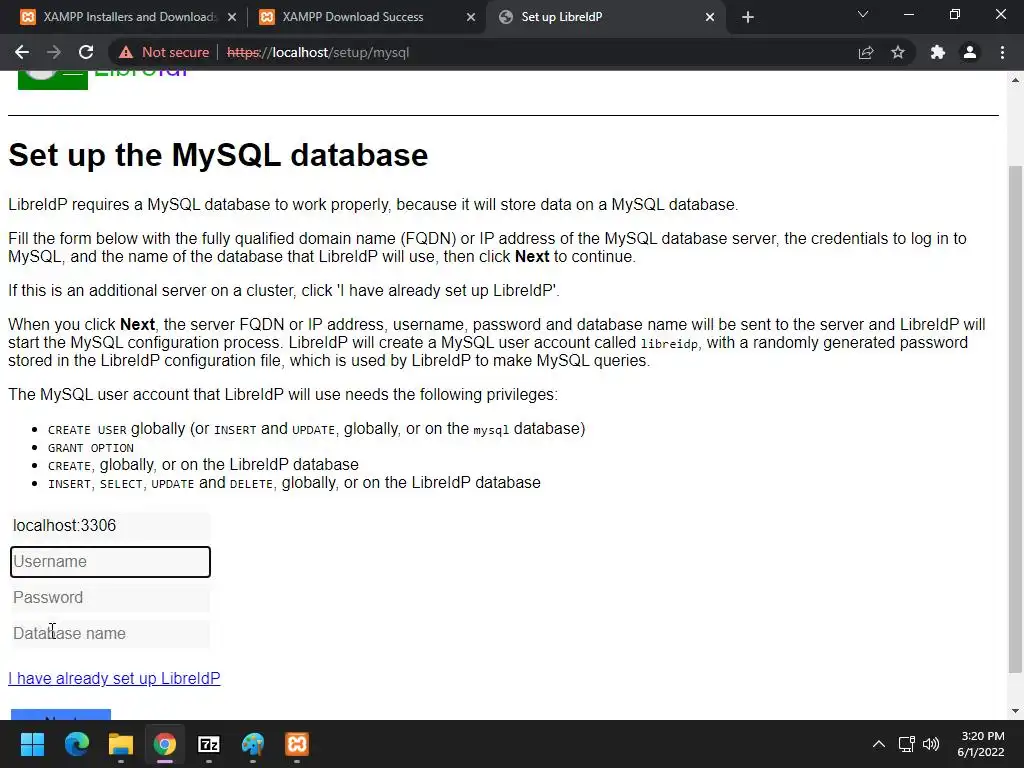
Task: Click the forward navigation arrow
Action: pos(54,52)
